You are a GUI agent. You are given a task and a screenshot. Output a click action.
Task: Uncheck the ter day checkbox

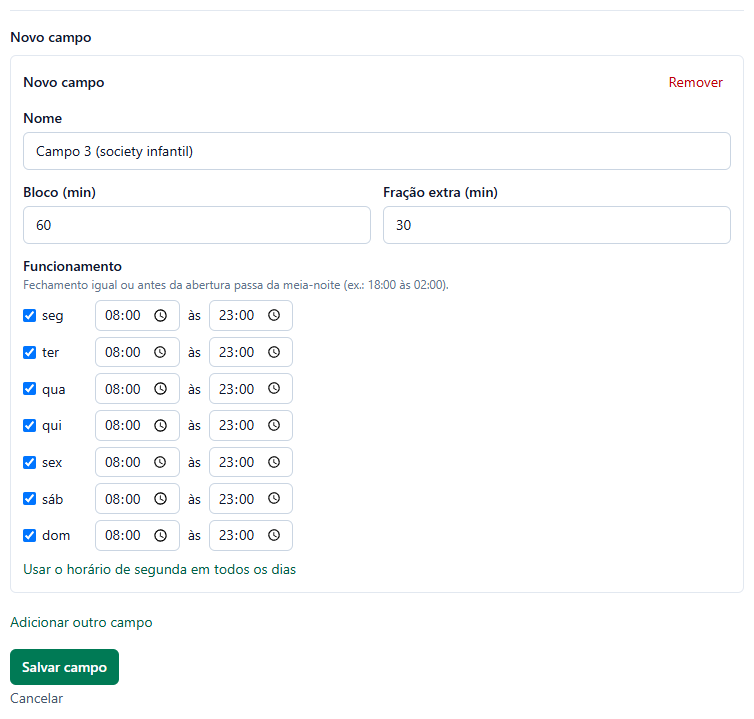(x=29, y=353)
